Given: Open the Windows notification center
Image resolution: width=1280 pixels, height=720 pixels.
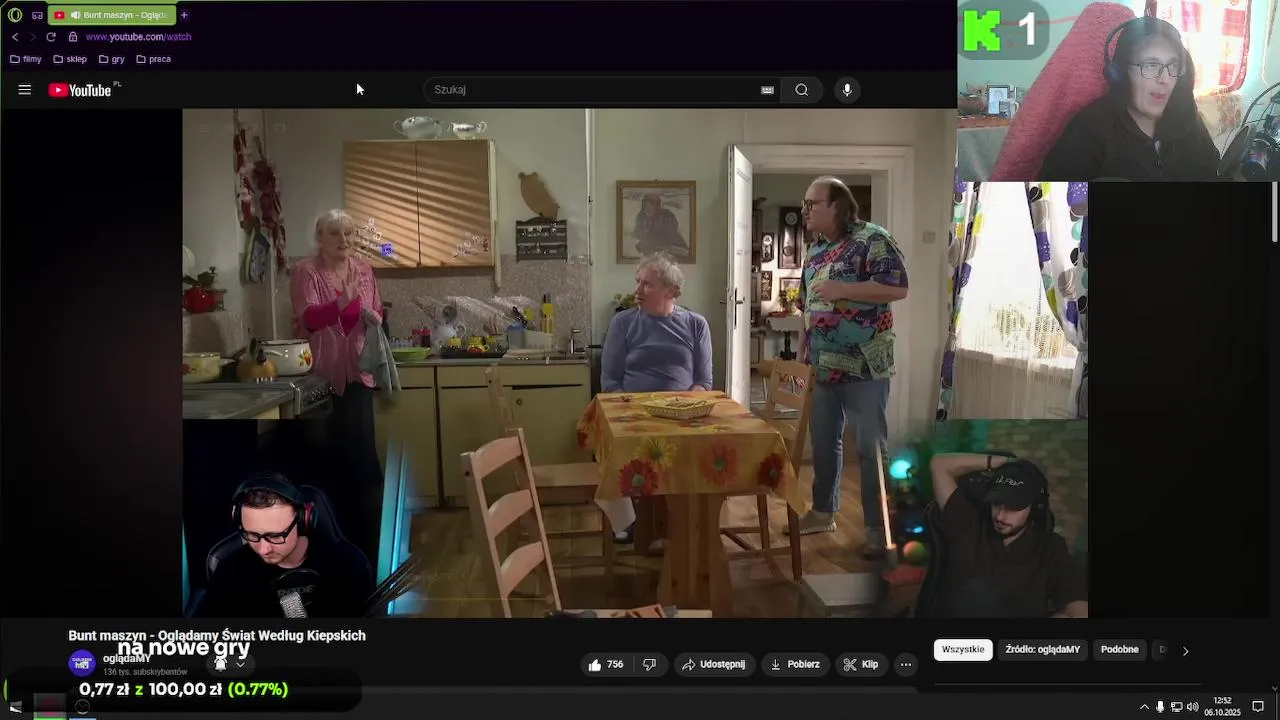Looking at the screenshot, I should pos(1258,707).
